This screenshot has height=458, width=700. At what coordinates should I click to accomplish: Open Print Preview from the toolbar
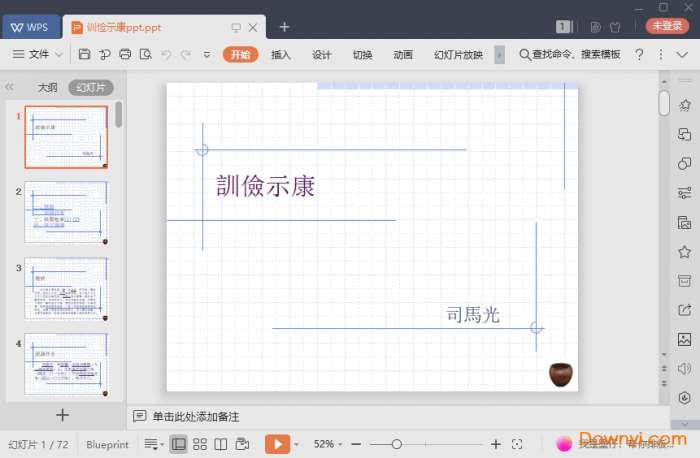click(x=146, y=54)
